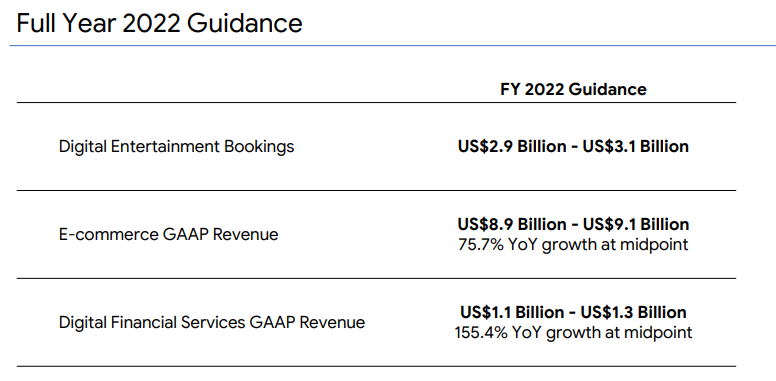Click the Full Year 2022 Guidance title
The height and width of the screenshot is (381, 776).
(159, 24)
